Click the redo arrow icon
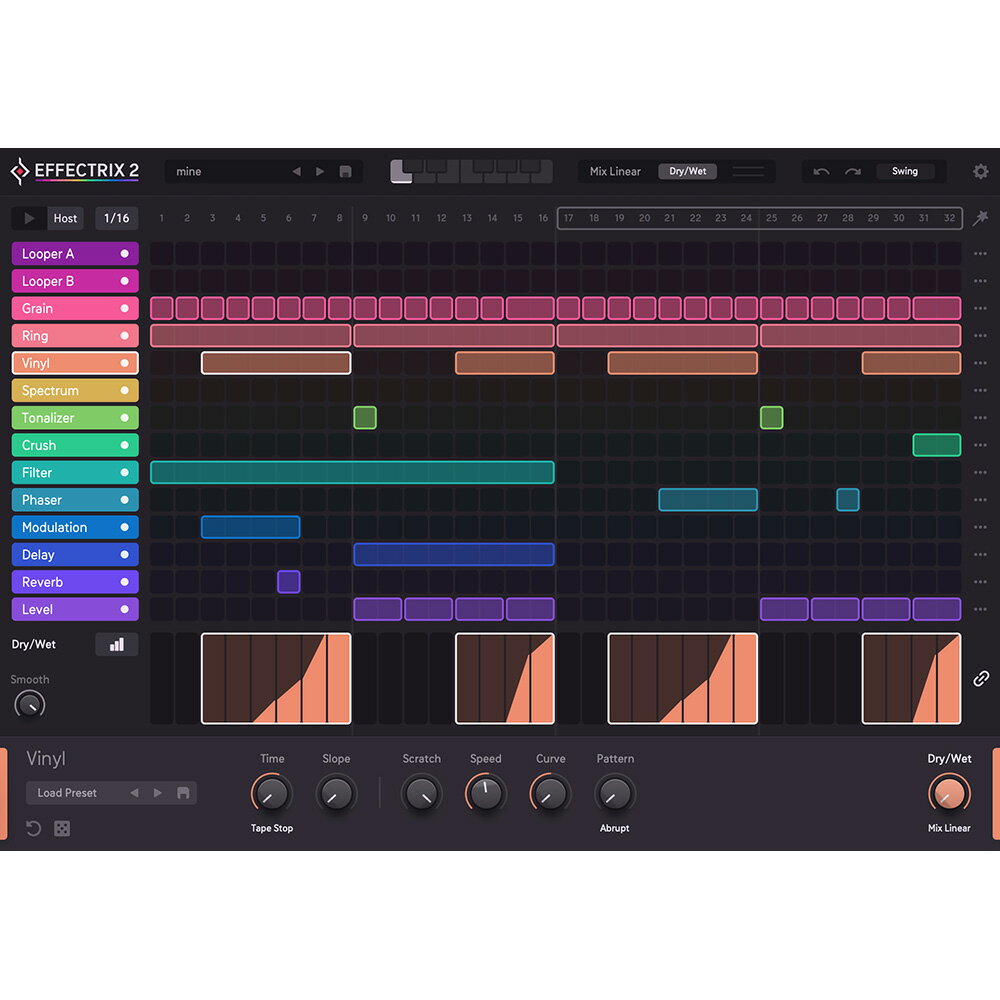Image resolution: width=1000 pixels, height=1000 pixels. [853, 171]
